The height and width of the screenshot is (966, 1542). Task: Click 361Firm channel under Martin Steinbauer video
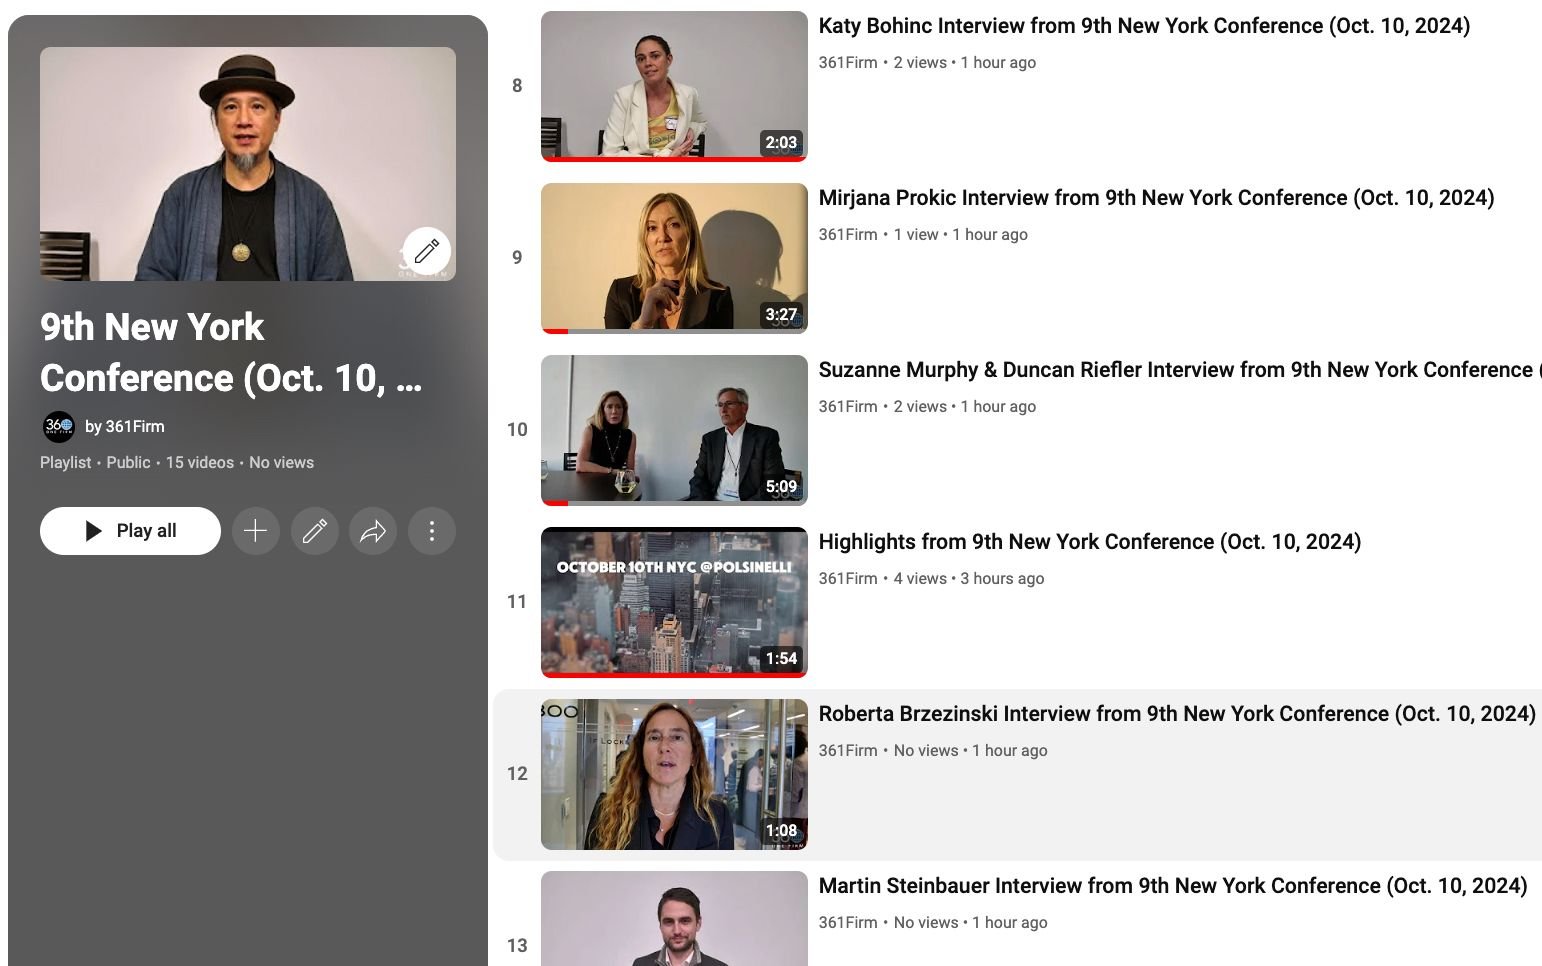848,923
